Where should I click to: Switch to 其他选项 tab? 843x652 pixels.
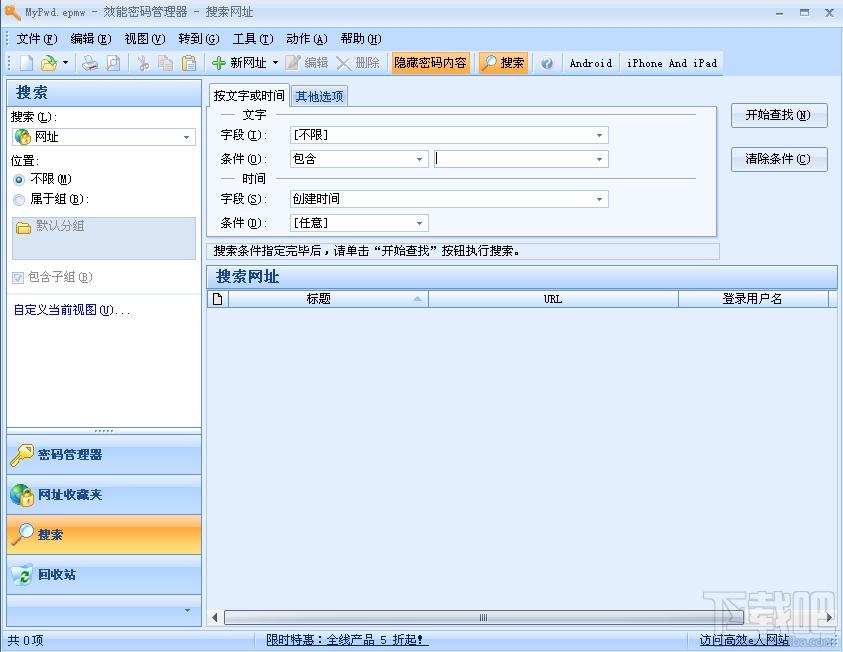tap(319, 96)
